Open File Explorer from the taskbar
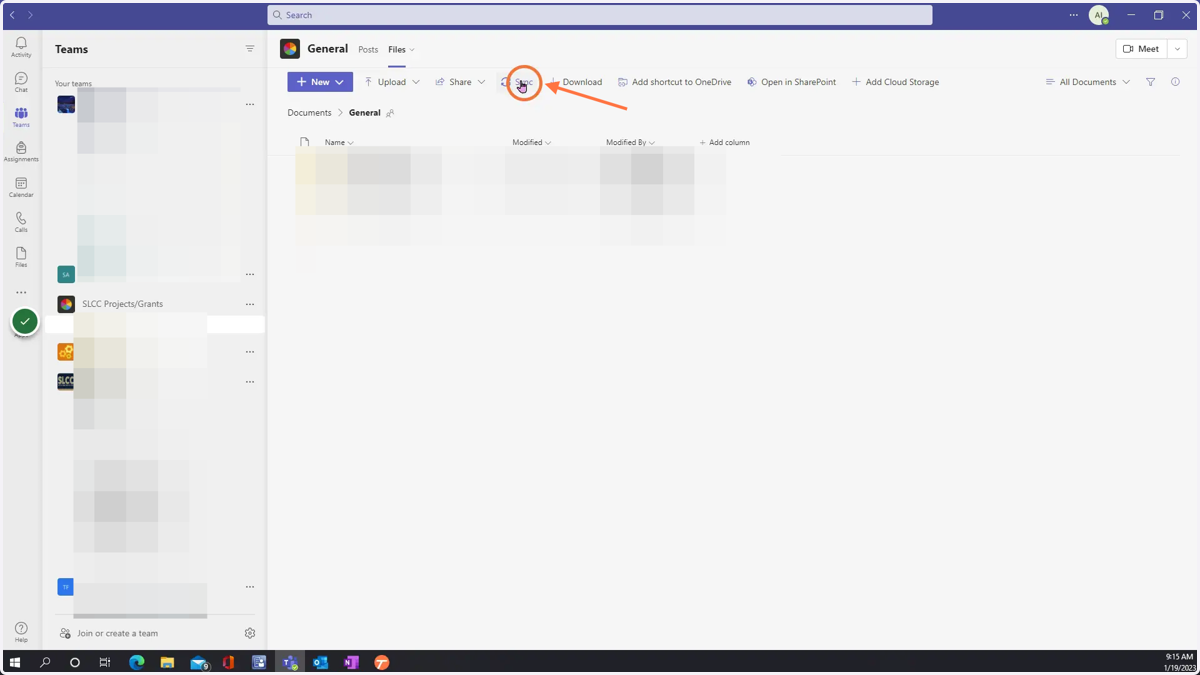 click(167, 662)
